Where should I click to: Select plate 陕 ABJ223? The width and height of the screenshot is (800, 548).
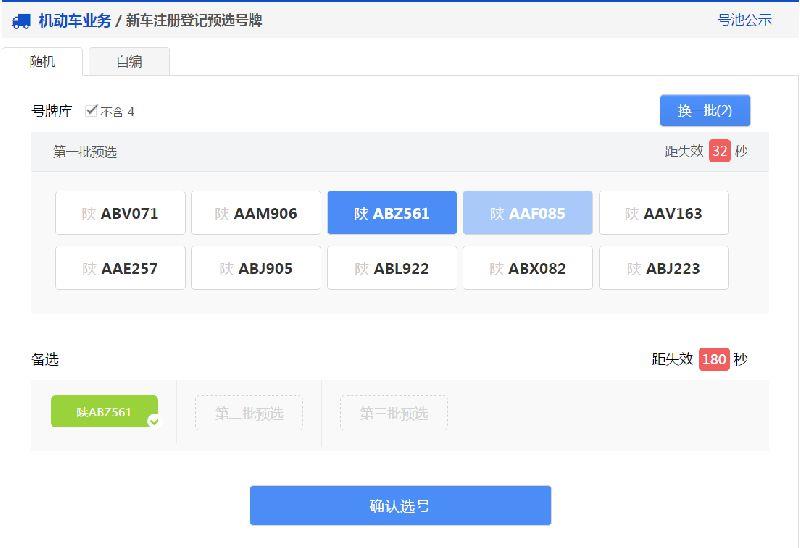(x=664, y=268)
